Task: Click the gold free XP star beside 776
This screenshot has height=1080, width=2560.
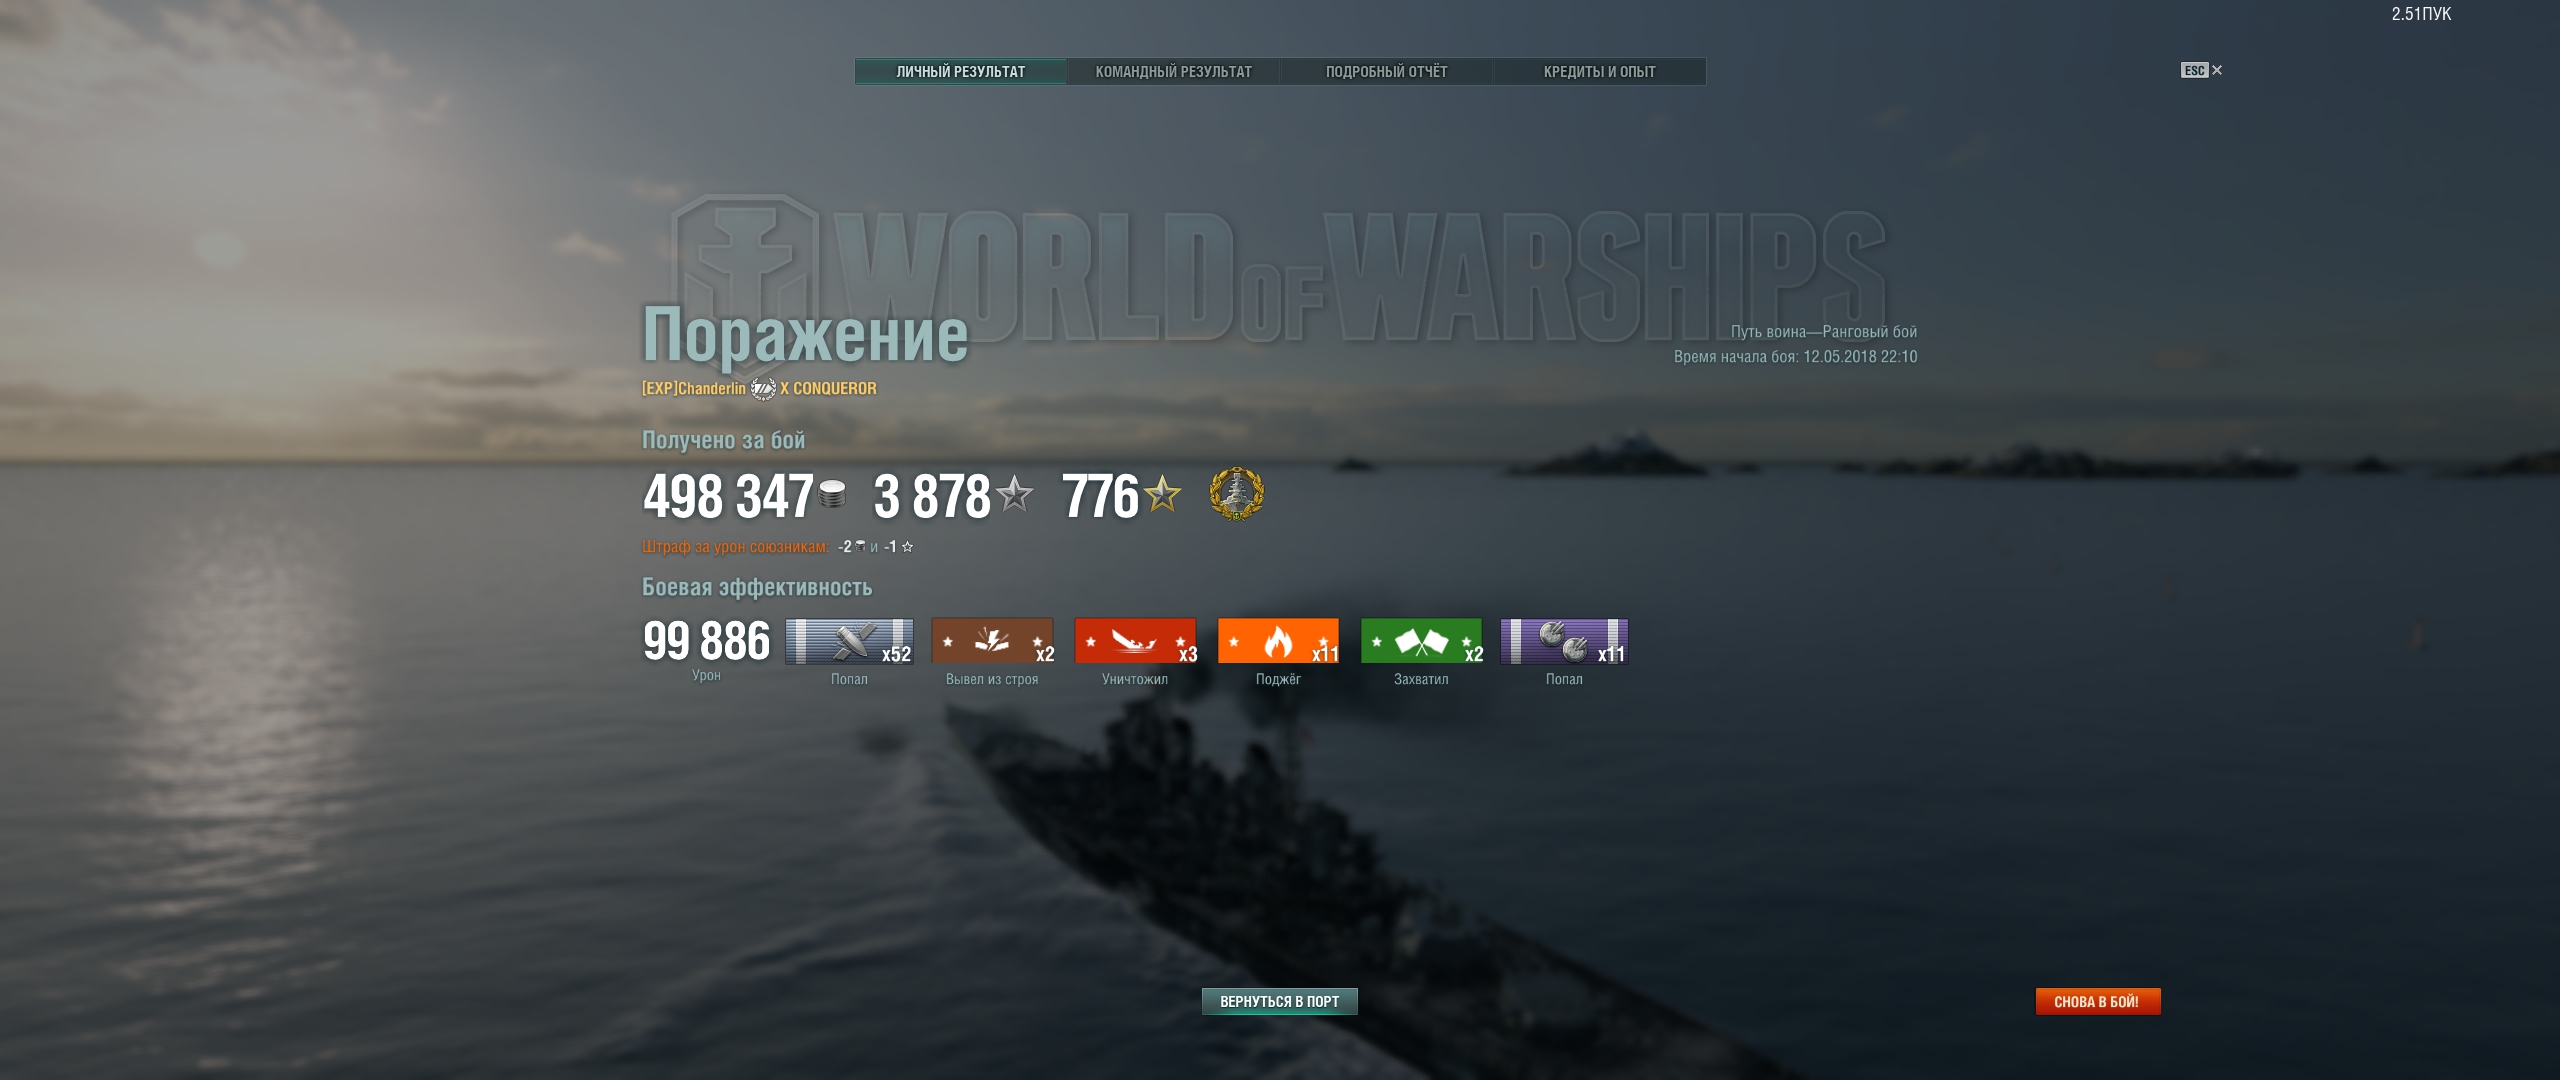Action: click(1162, 493)
